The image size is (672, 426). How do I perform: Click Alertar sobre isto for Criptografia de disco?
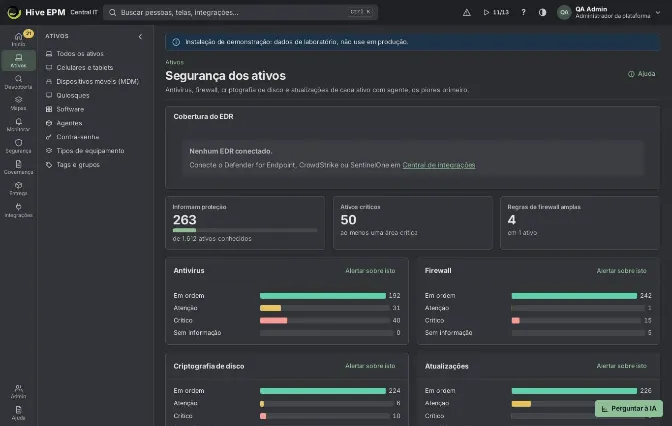point(370,366)
